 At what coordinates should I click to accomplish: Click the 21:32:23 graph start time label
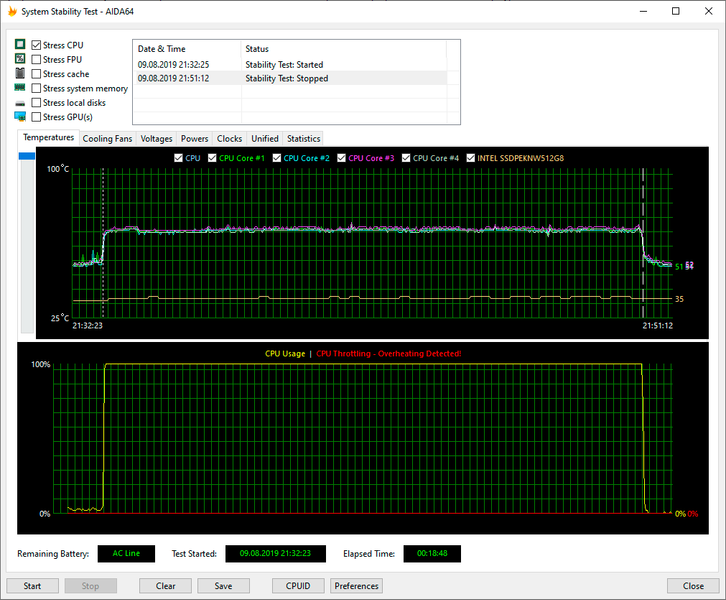pyautogui.click(x=88, y=325)
